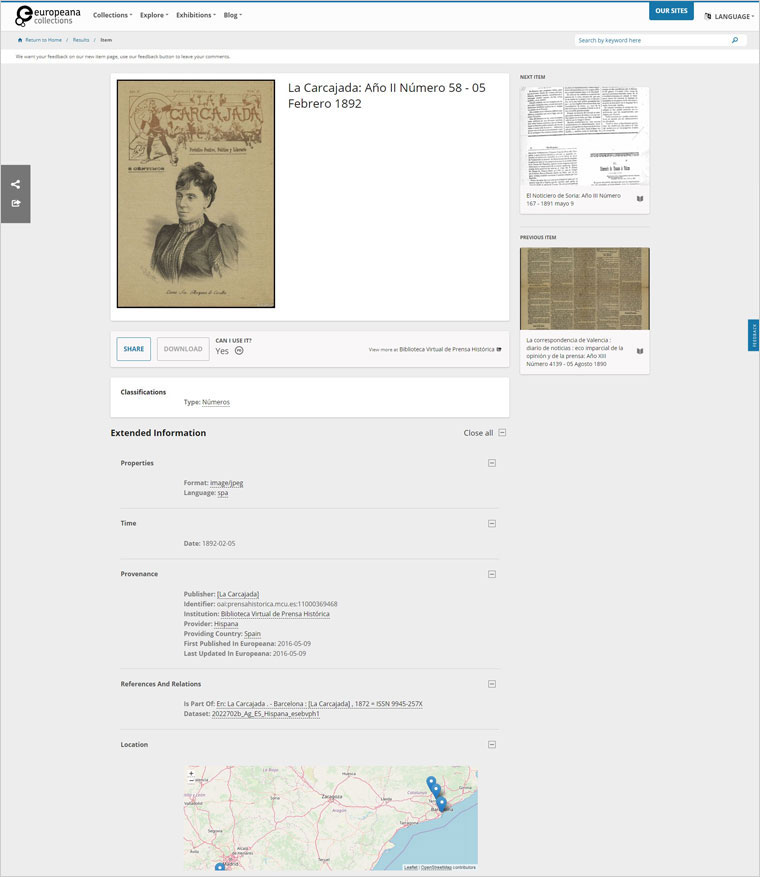760x877 pixels.
Task: Click the Is Part Of La Carcajada Barcelona link
Action: (x=319, y=704)
